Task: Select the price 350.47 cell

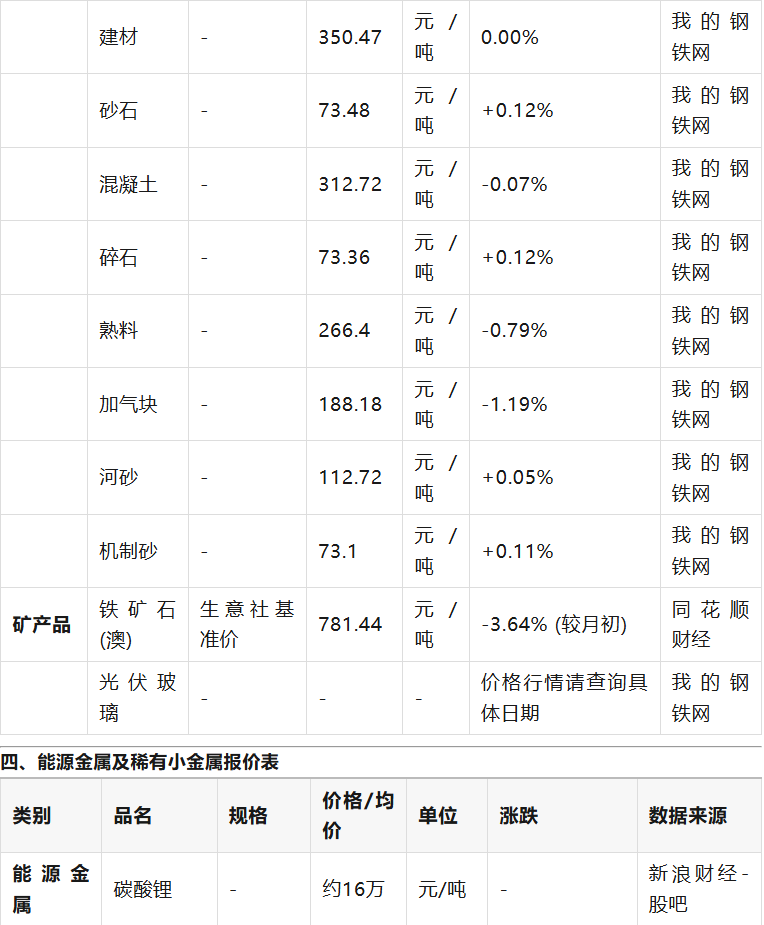Action: click(x=350, y=37)
